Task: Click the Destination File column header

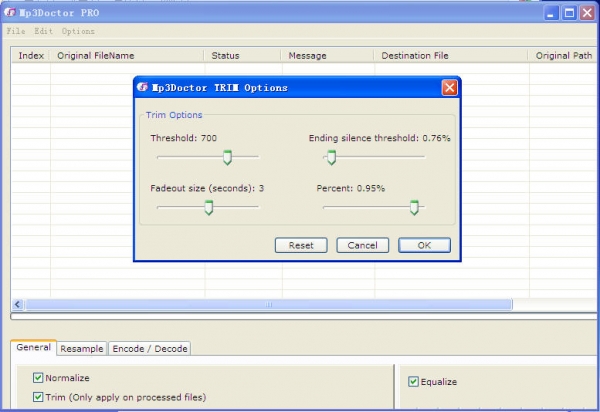Action: coord(451,55)
